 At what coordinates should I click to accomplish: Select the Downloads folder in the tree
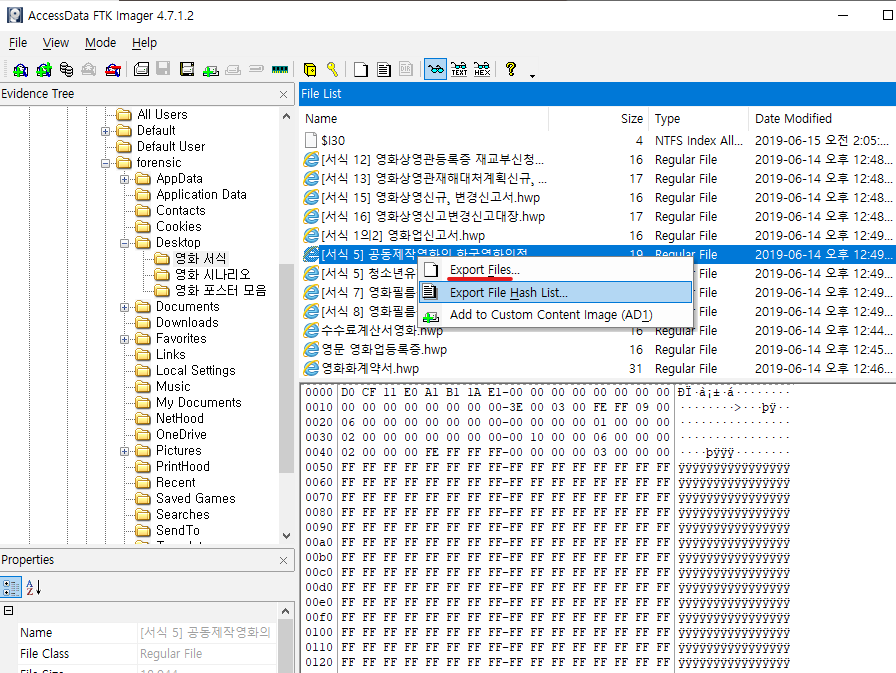coord(187,322)
